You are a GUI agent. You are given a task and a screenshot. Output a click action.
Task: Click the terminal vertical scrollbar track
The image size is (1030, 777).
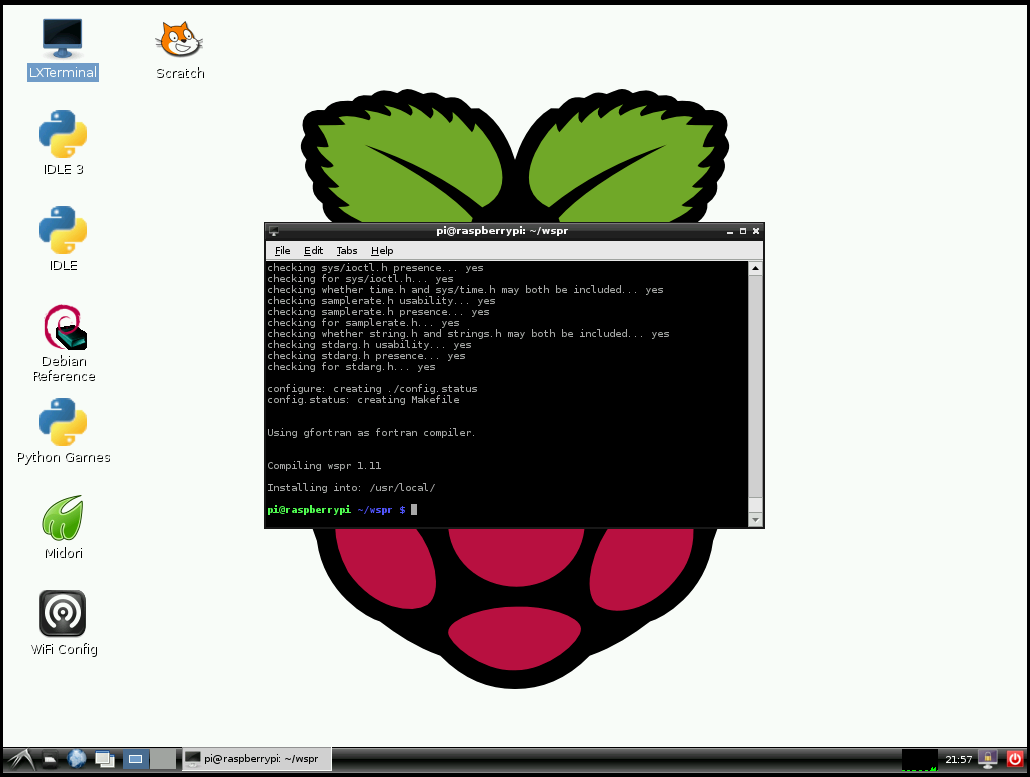point(755,394)
